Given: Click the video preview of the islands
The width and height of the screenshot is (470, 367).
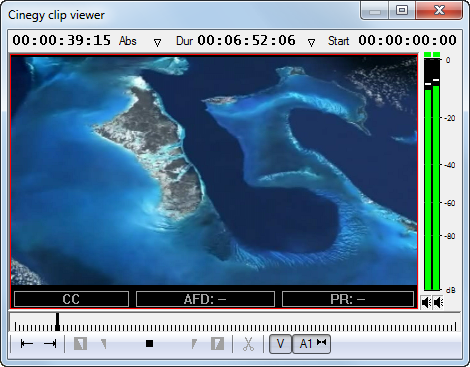Looking at the screenshot, I should [214, 170].
